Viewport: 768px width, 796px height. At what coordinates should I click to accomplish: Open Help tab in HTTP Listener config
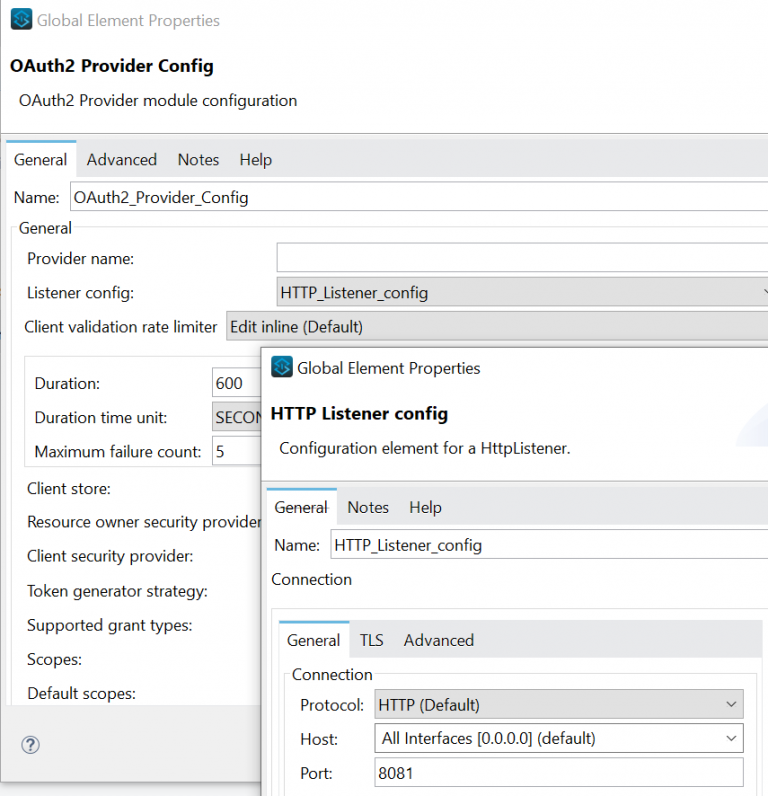425,508
